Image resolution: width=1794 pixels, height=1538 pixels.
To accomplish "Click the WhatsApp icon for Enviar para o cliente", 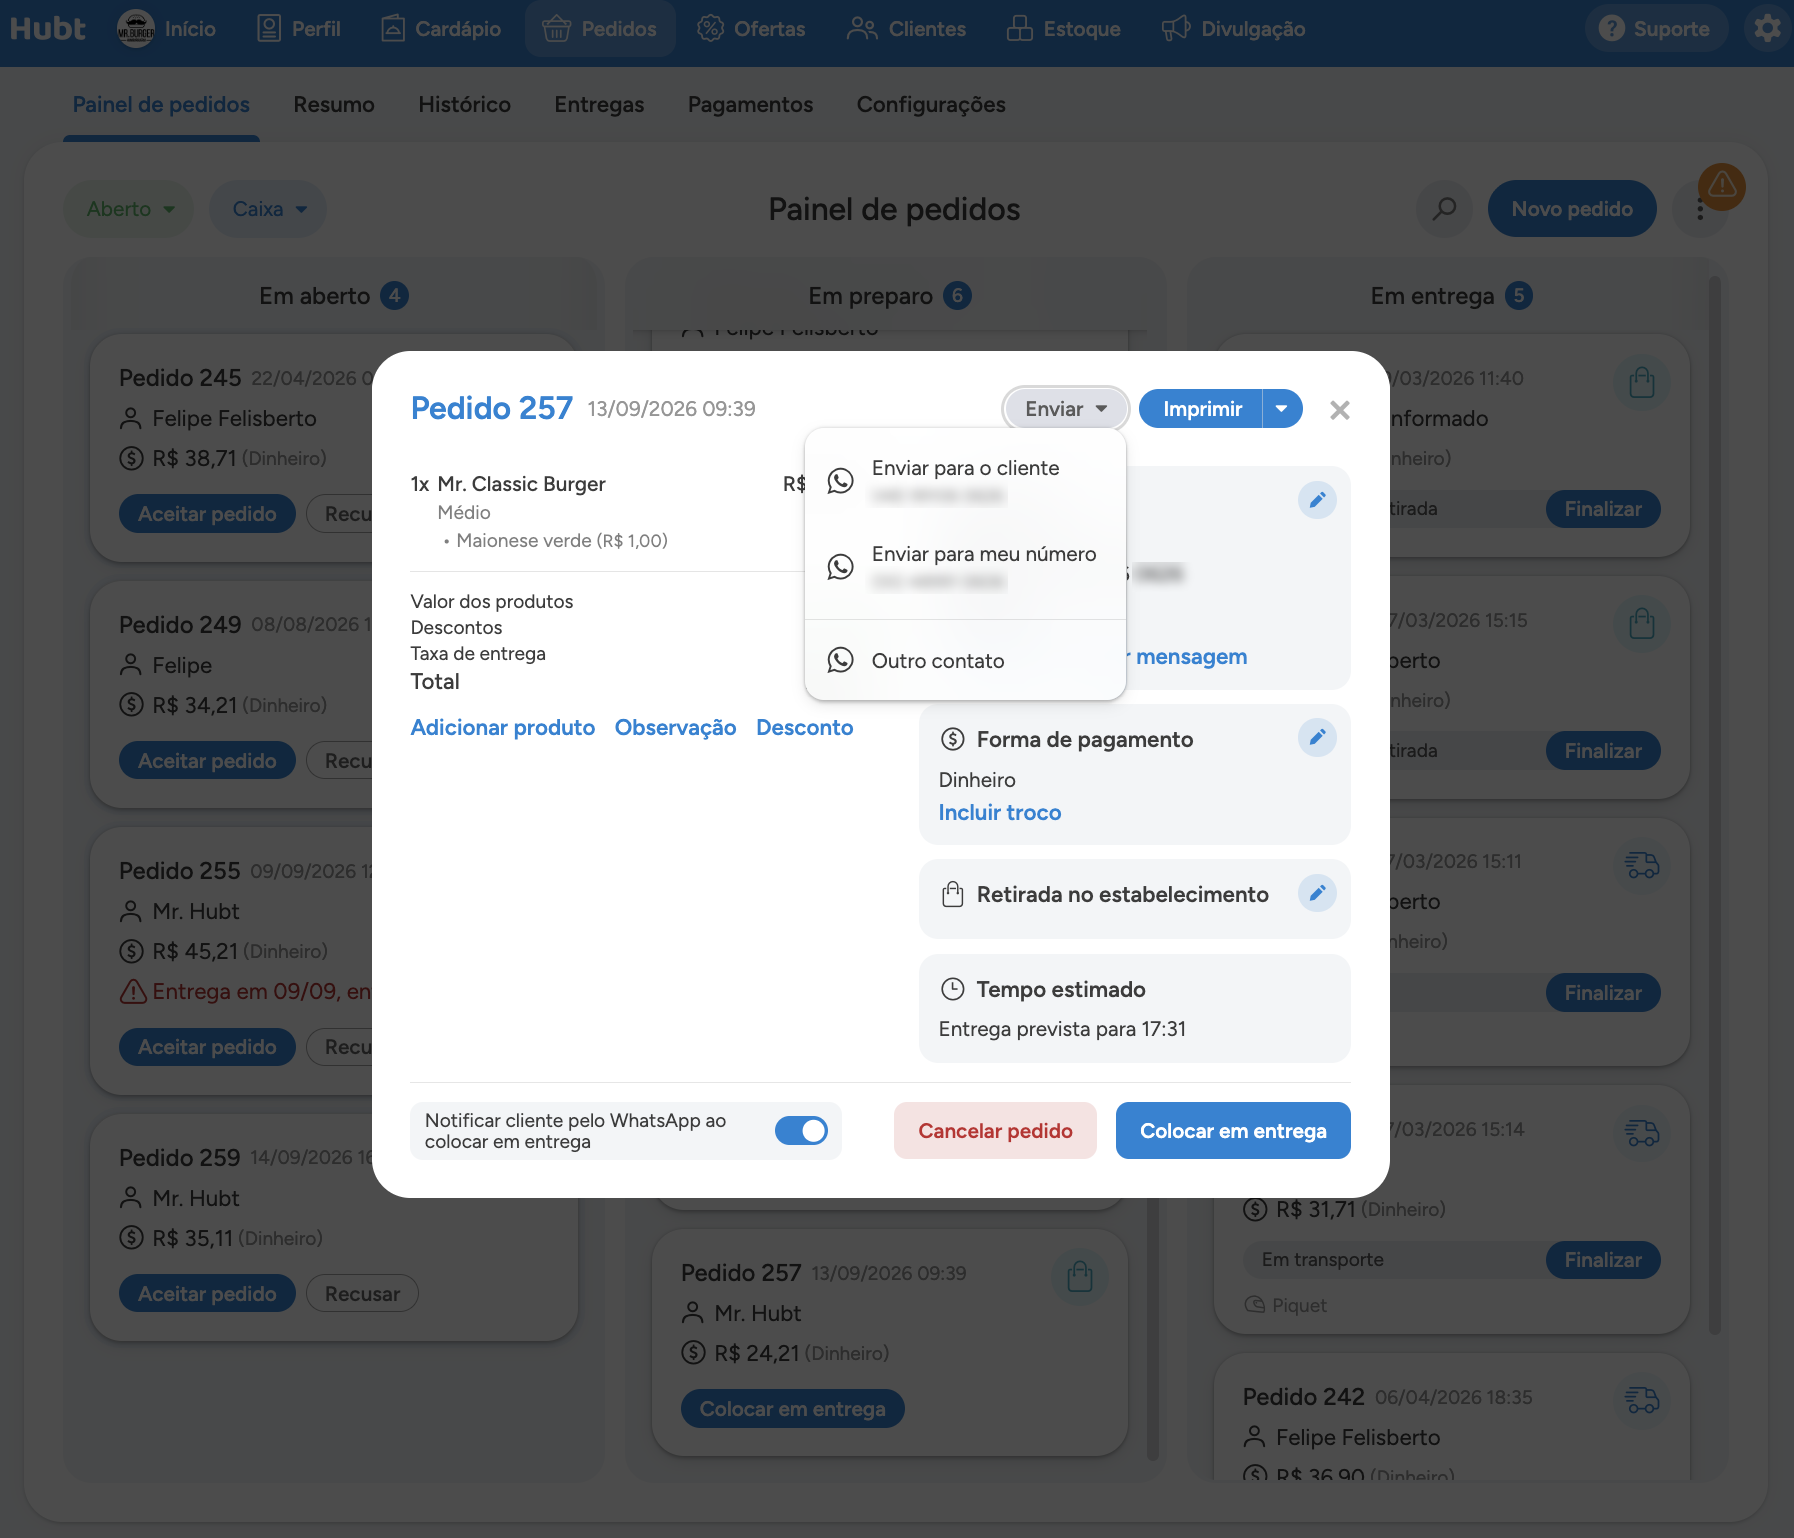I will (840, 481).
